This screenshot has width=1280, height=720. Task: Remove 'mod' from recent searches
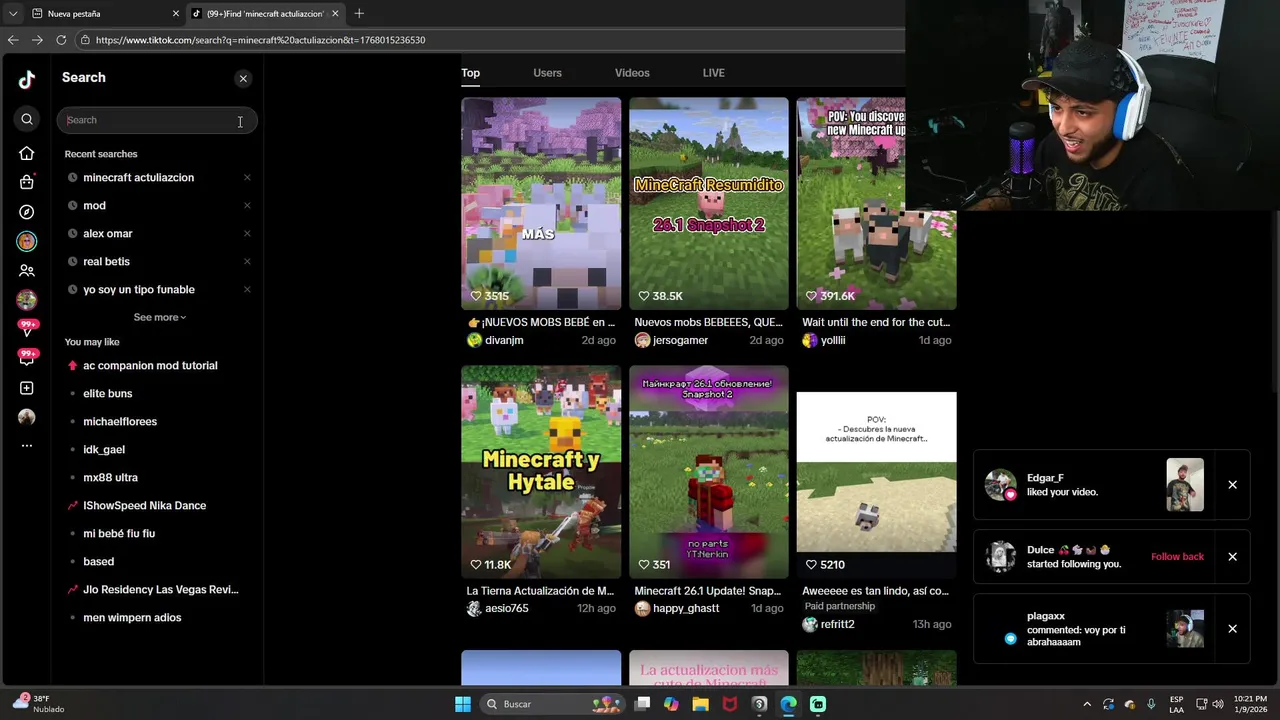tap(247, 206)
